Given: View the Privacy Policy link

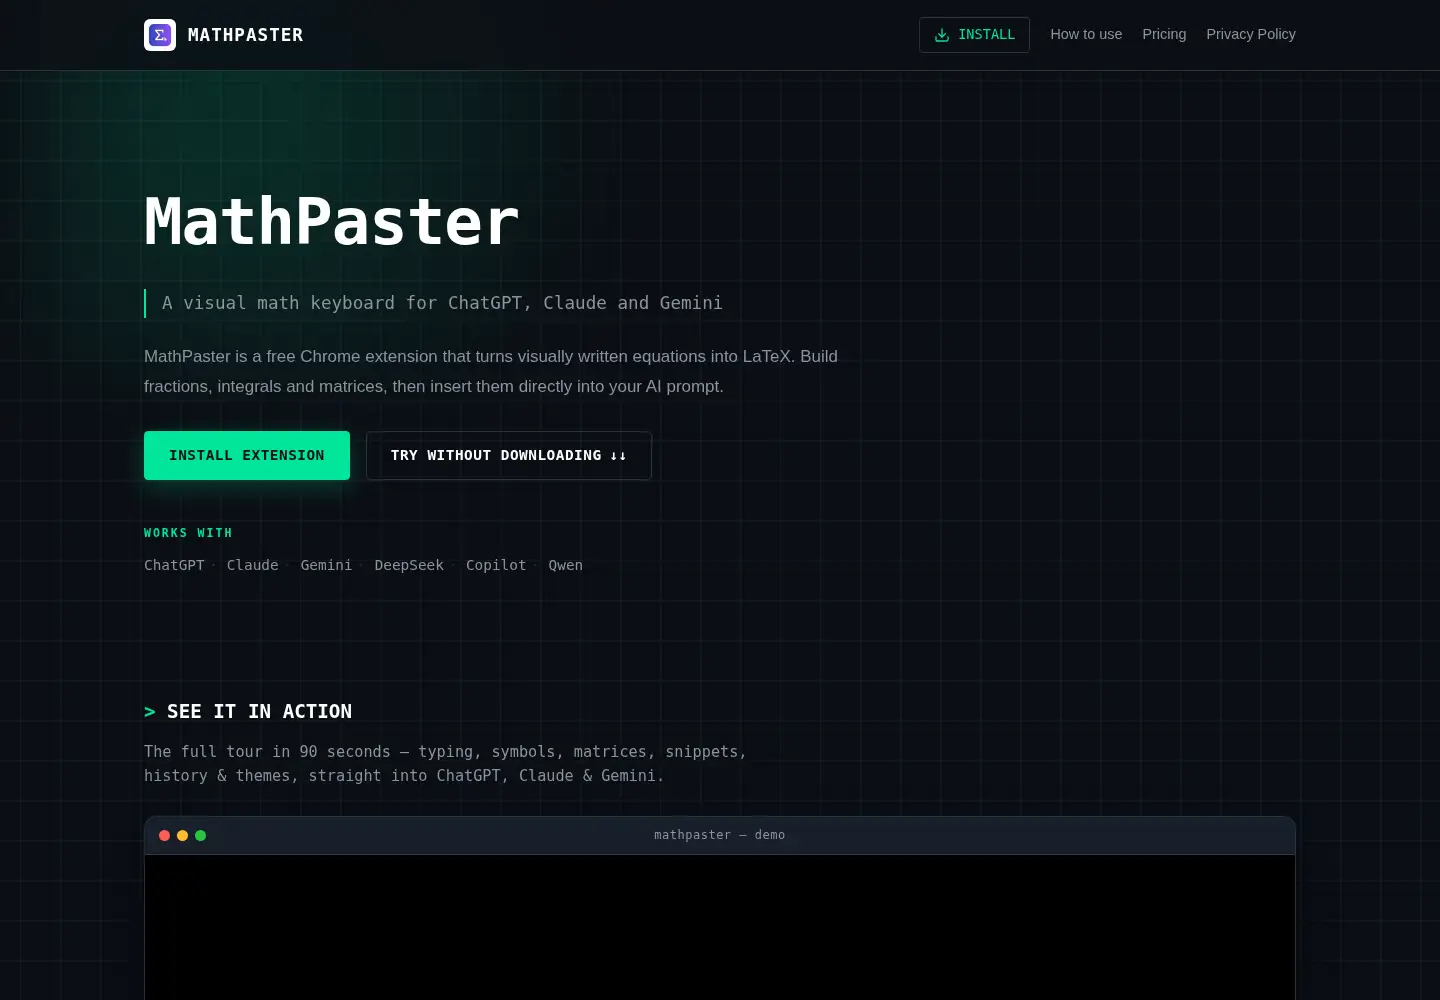Looking at the screenshot, I should (x=1251, y=34).
